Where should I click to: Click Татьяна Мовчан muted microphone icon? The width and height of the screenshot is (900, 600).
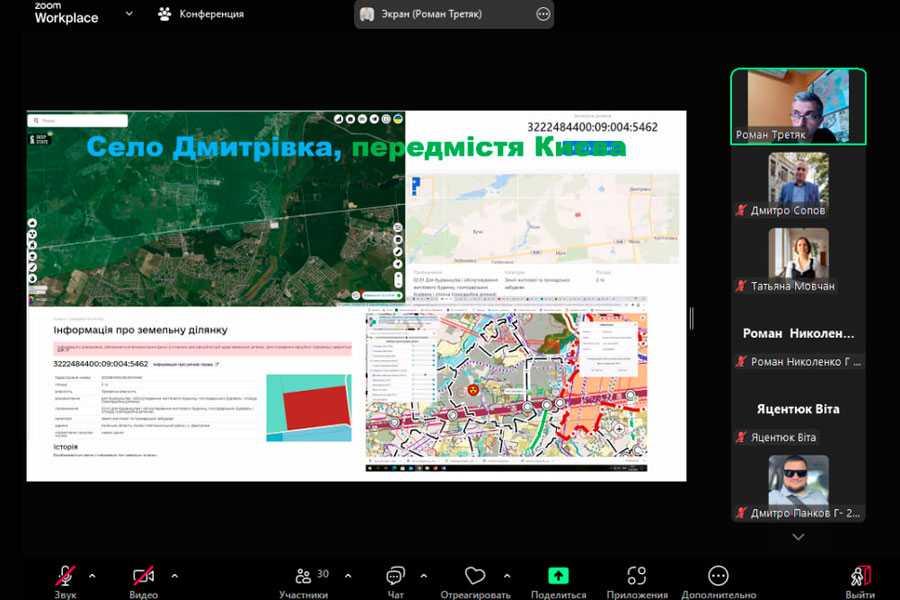[741, 286]
